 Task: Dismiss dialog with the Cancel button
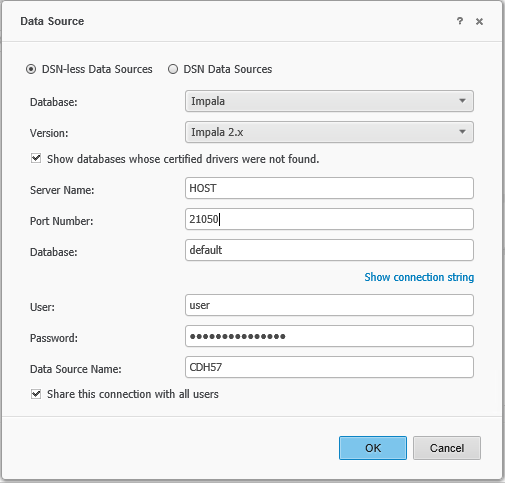[x=447, y=448]
